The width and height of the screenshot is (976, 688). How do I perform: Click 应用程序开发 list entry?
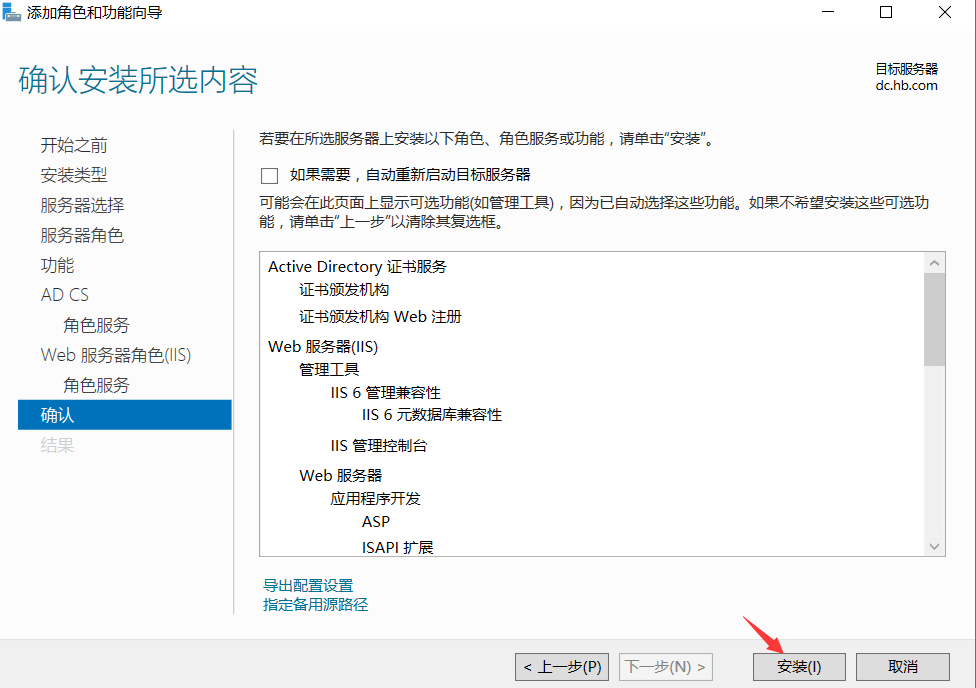(375, 499)
